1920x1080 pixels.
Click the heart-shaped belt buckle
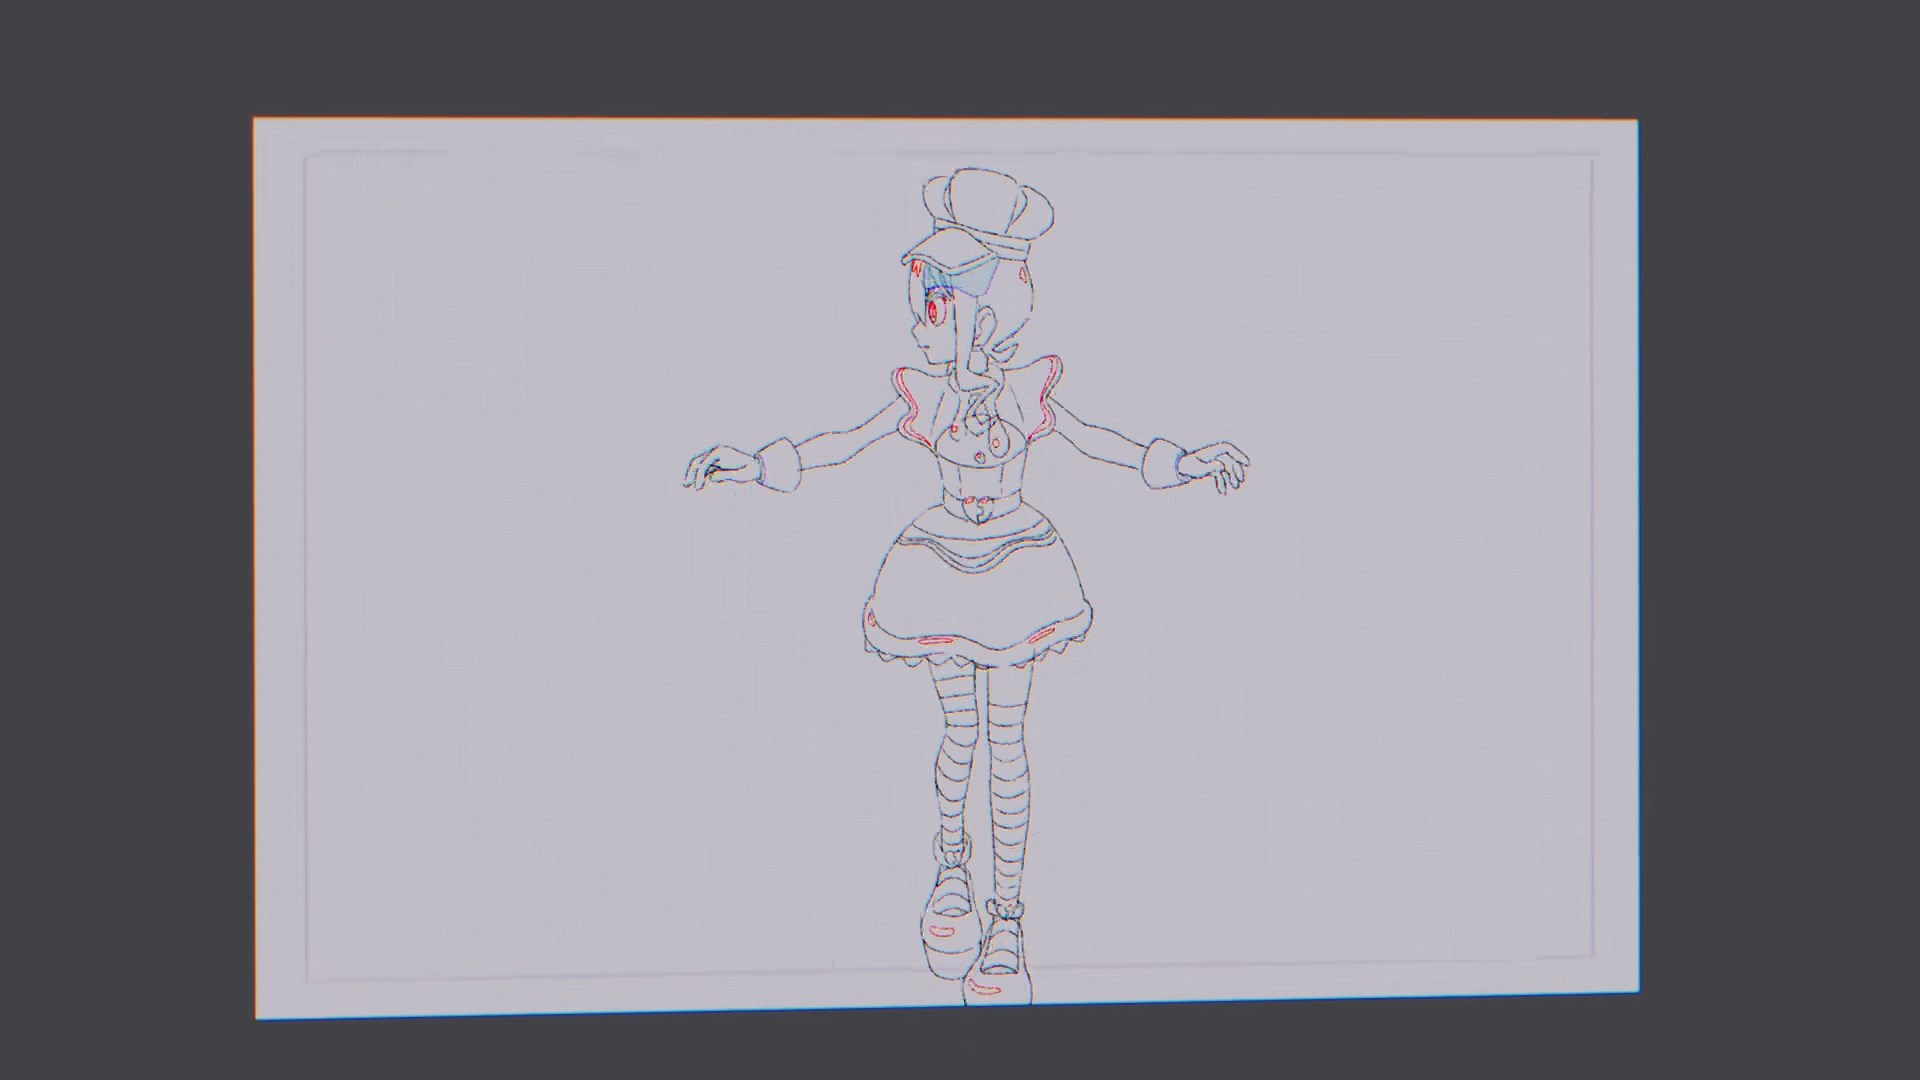tap(977, 507)
